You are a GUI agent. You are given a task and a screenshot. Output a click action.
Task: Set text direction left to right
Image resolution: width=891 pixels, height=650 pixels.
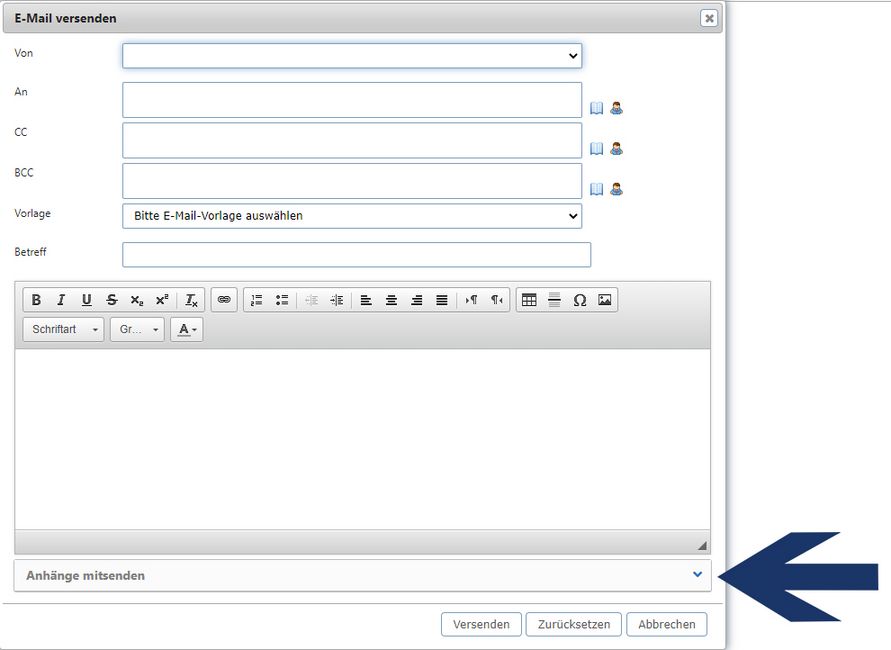click(471, 300)
